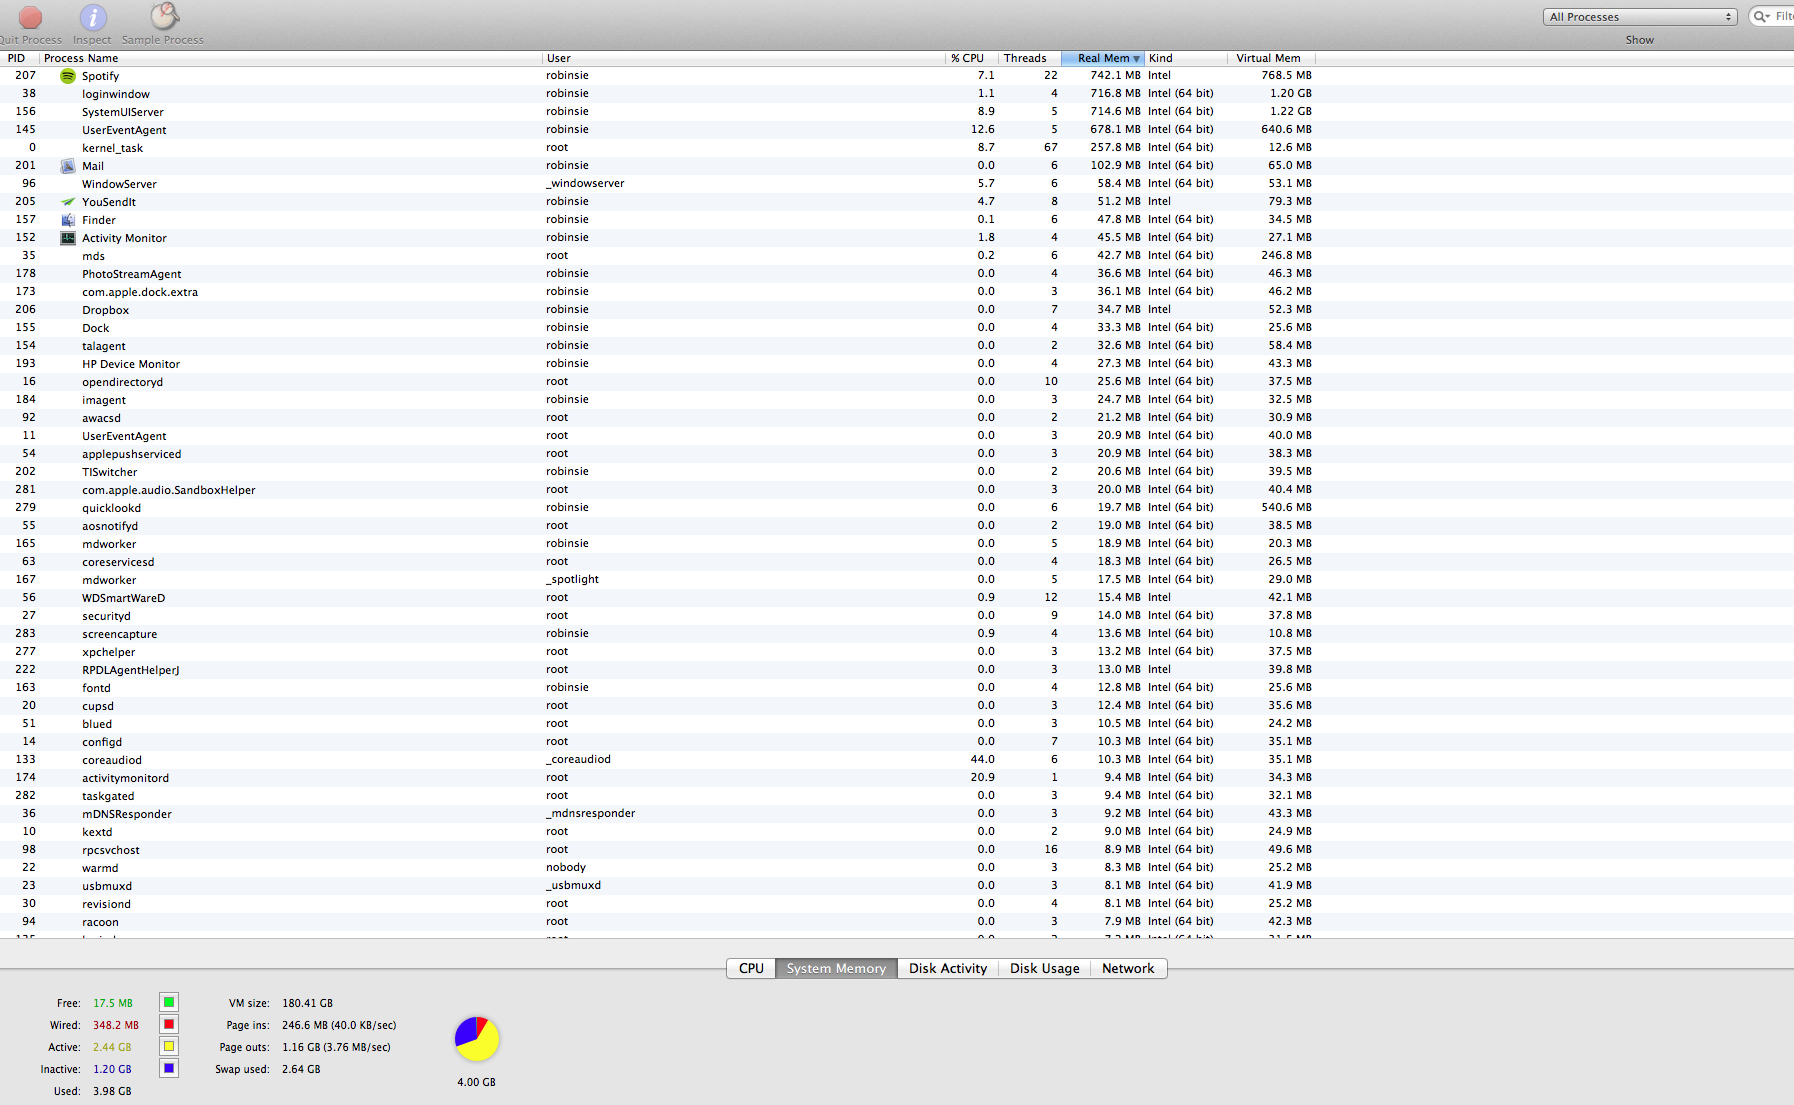1794x1105 pixels.
Task: Sort by the User column header
Action: (x=743, y=58)
